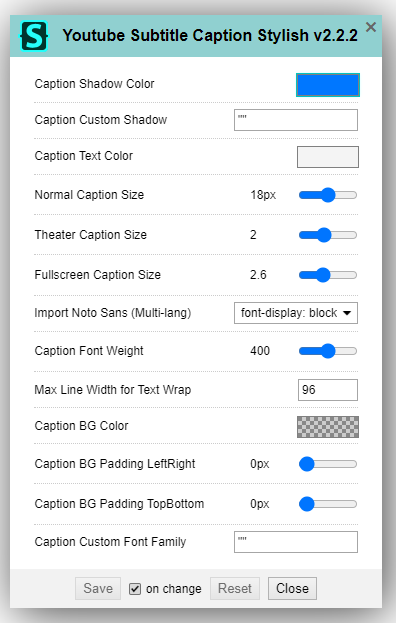396x623 pixels.
Task: Click the Caption BG Padding TopBottom slider handle
Action: 307,504
